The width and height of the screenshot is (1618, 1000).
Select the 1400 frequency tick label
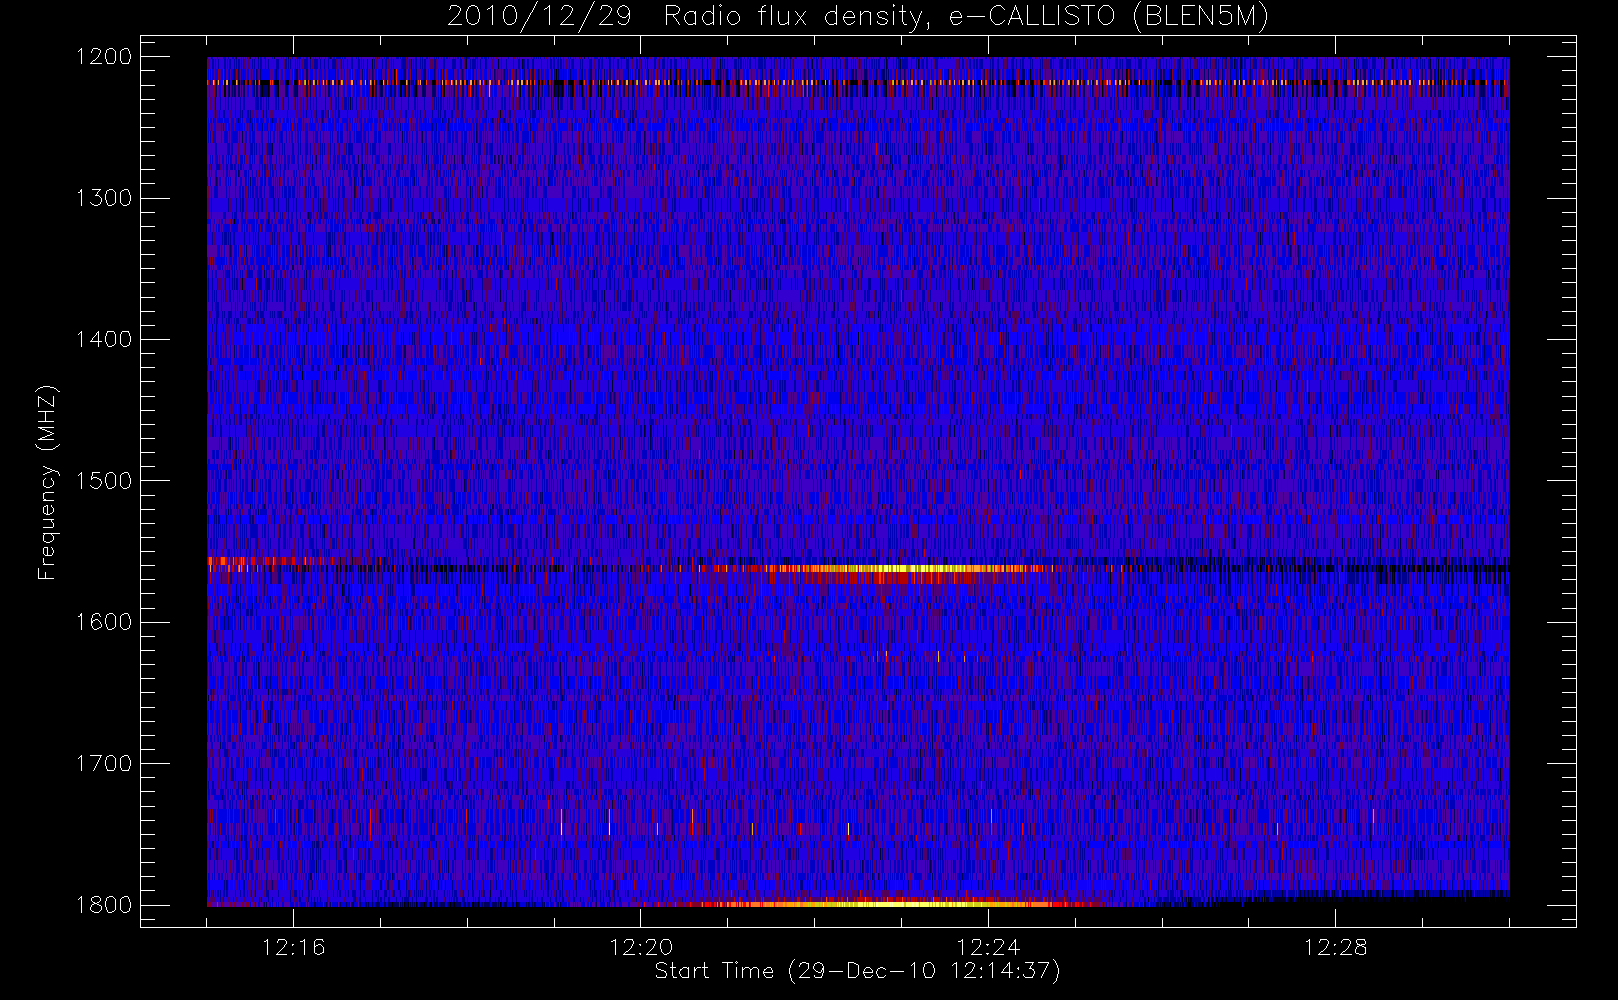click(x=104, y=340)
